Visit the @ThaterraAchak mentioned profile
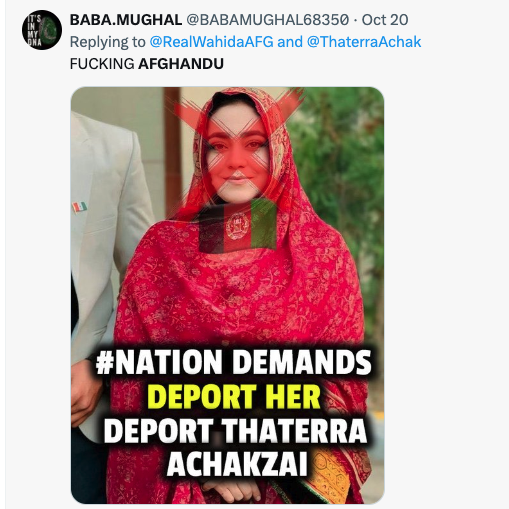Image resolution: width=509 pixels, height=509 pixels. (x=364, y=42)
